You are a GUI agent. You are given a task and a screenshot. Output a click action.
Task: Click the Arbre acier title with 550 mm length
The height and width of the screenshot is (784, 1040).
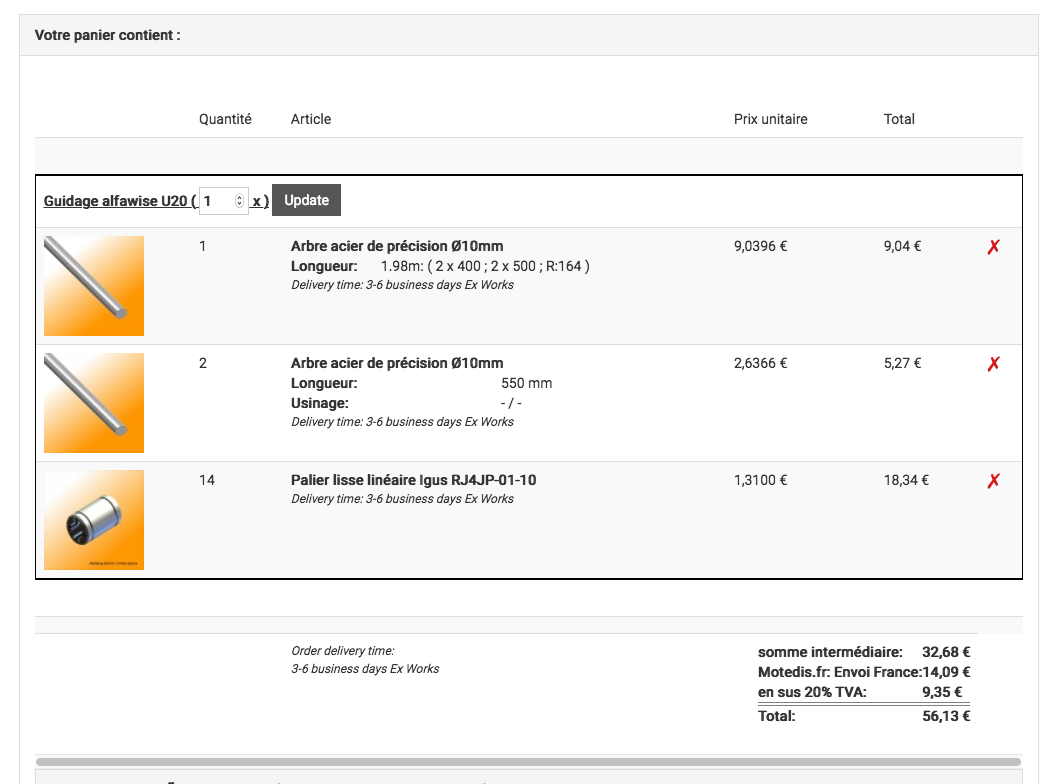click(397, 363)
